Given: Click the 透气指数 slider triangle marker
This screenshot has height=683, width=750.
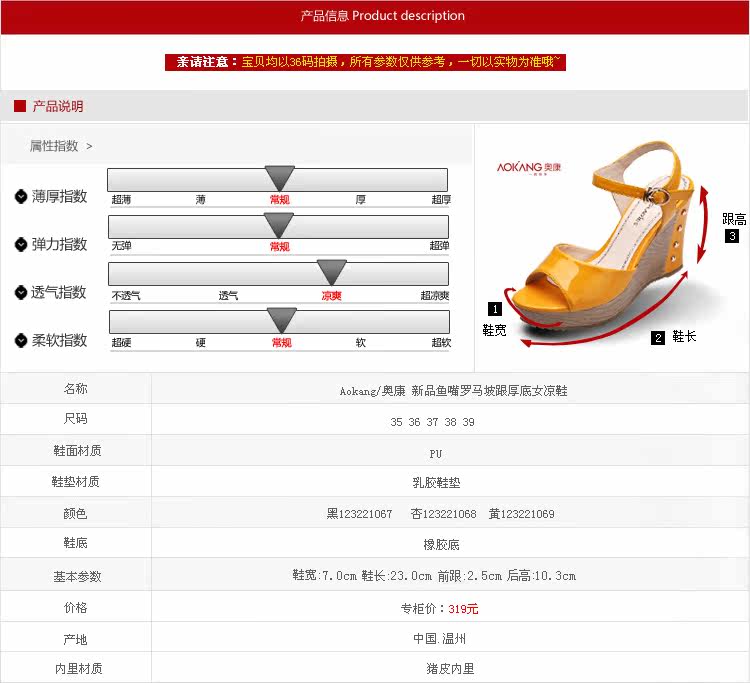Looking at the screenshot, I should coord(331,273).
